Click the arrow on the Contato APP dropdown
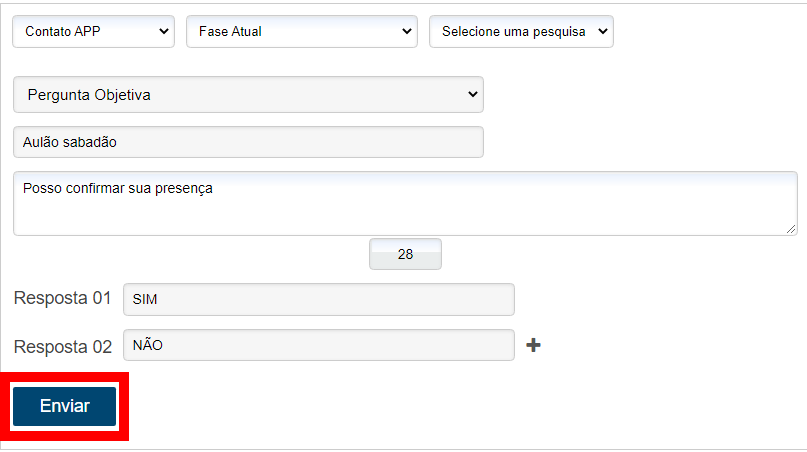 [164, 31]
